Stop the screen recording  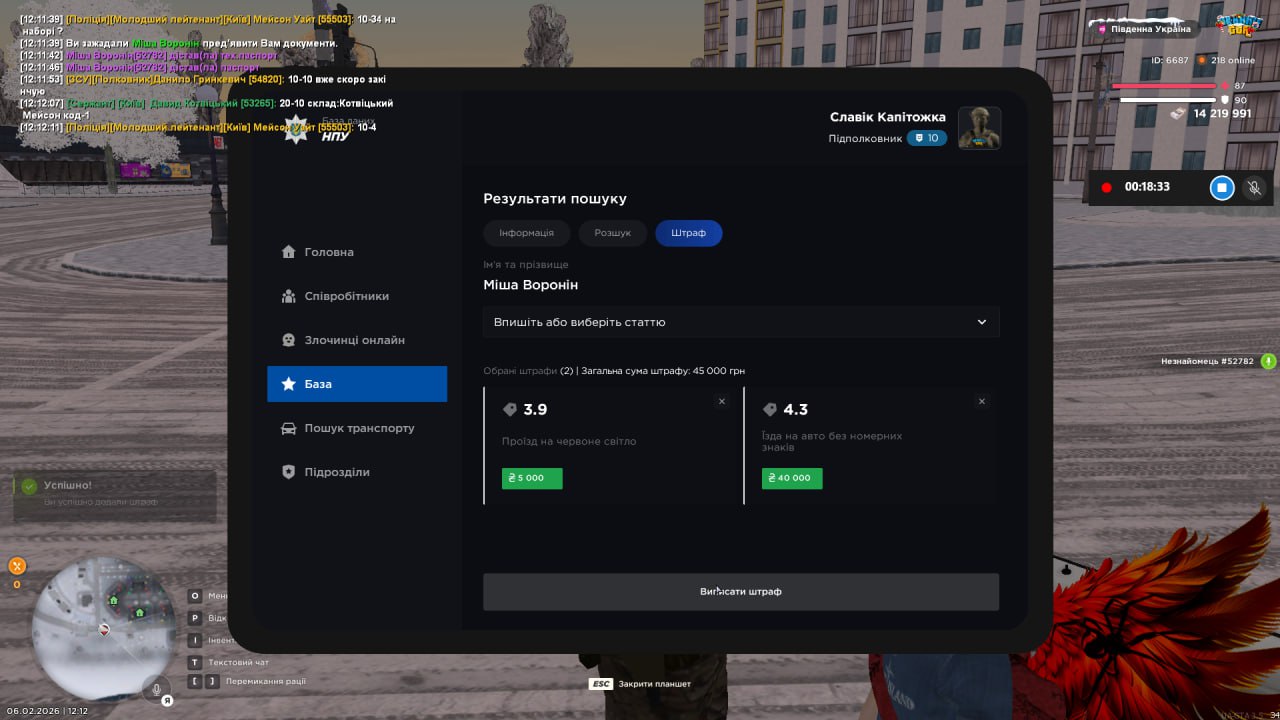tap(1222, 187)
